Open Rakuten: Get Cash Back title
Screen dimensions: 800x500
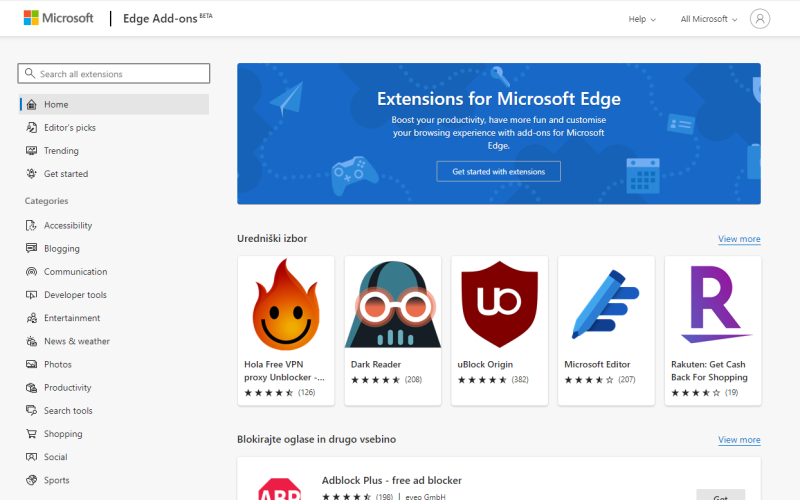(709, 371)
